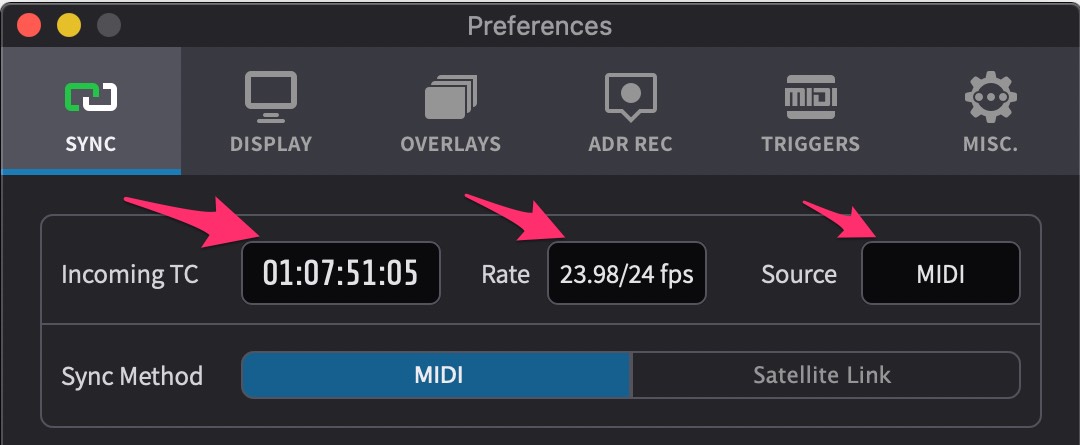Select the OVERLAYS tab label
Image resolution: width=1080 pixels, height=445 pixels.
[450, 144]
